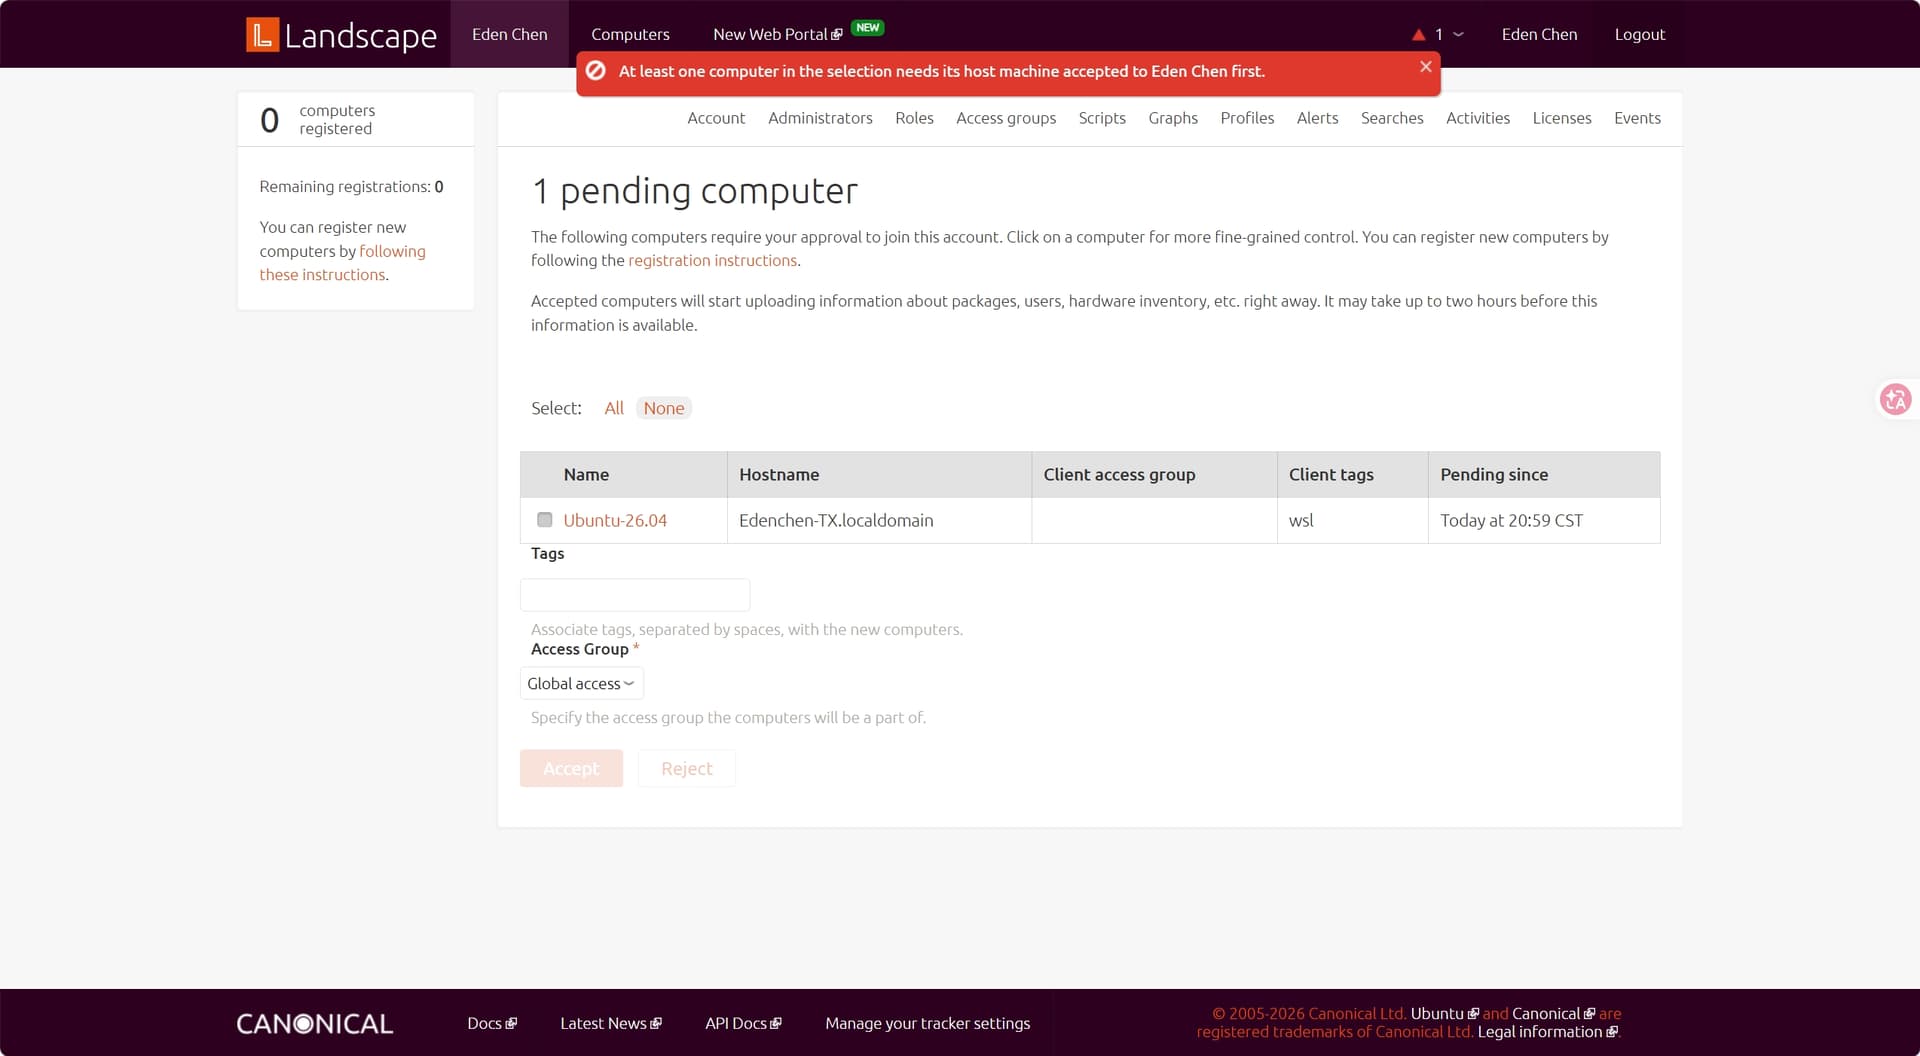
Task: Click the '1 pending computer' heading
Action: click(694, 191)
